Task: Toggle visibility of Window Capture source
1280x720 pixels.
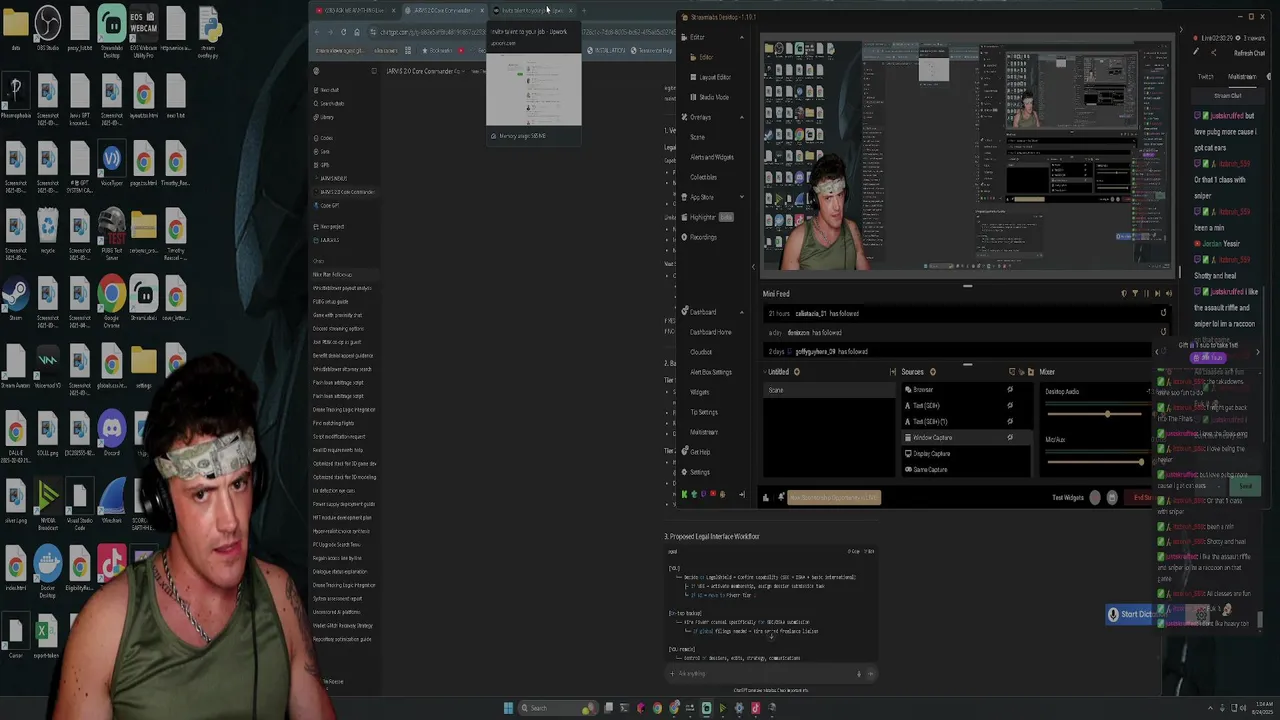Action: click(x=1010, y=438)
